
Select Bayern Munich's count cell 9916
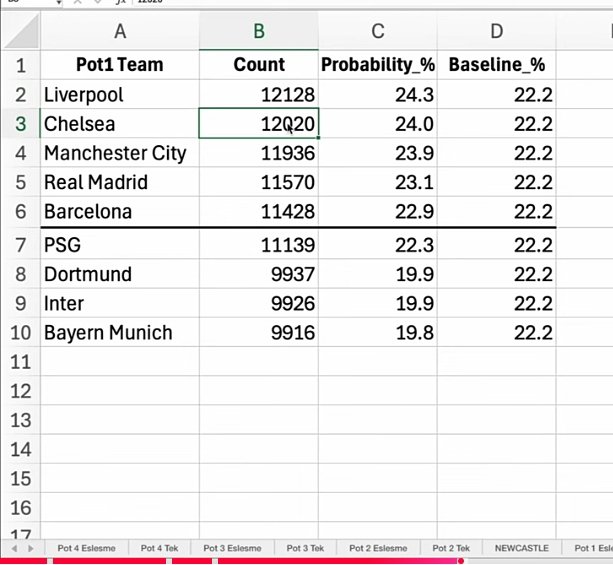coord(259,333)
